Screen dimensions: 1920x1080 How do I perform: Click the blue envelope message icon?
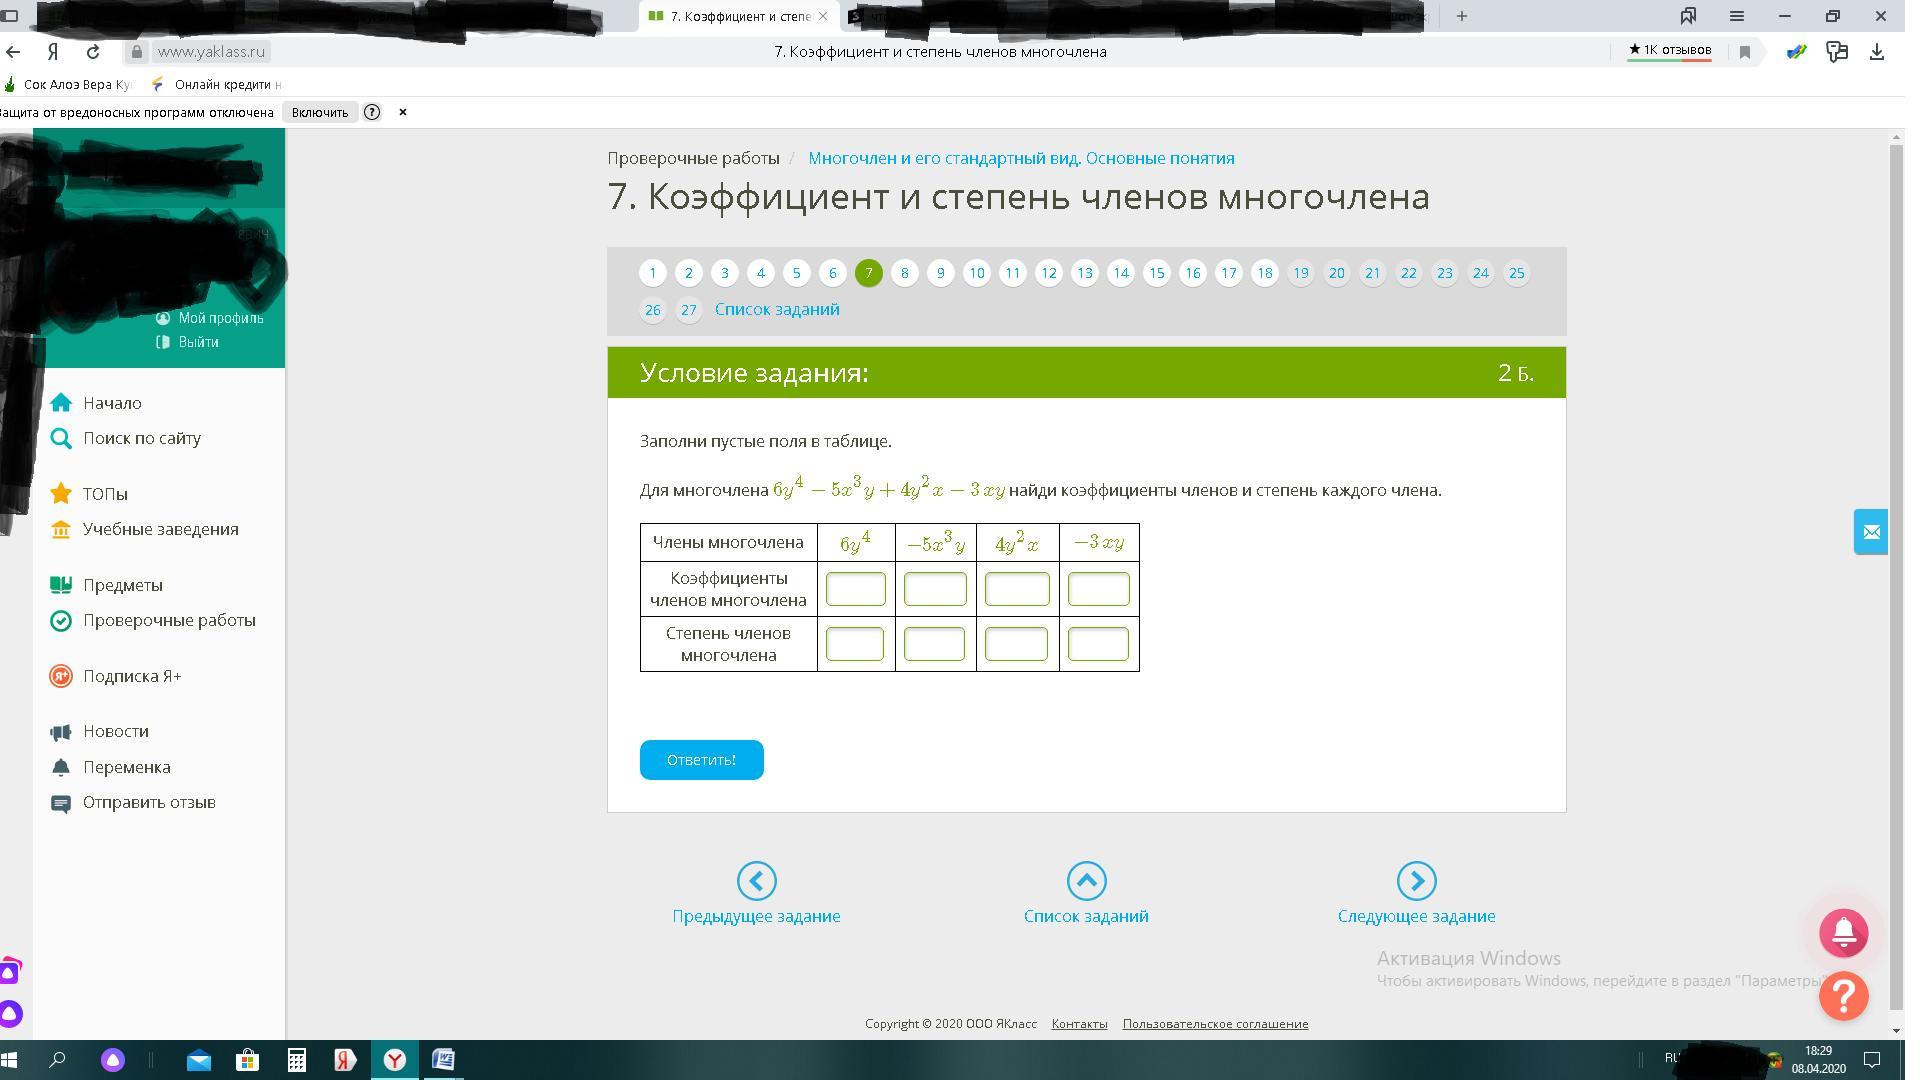coord(1871,532)
